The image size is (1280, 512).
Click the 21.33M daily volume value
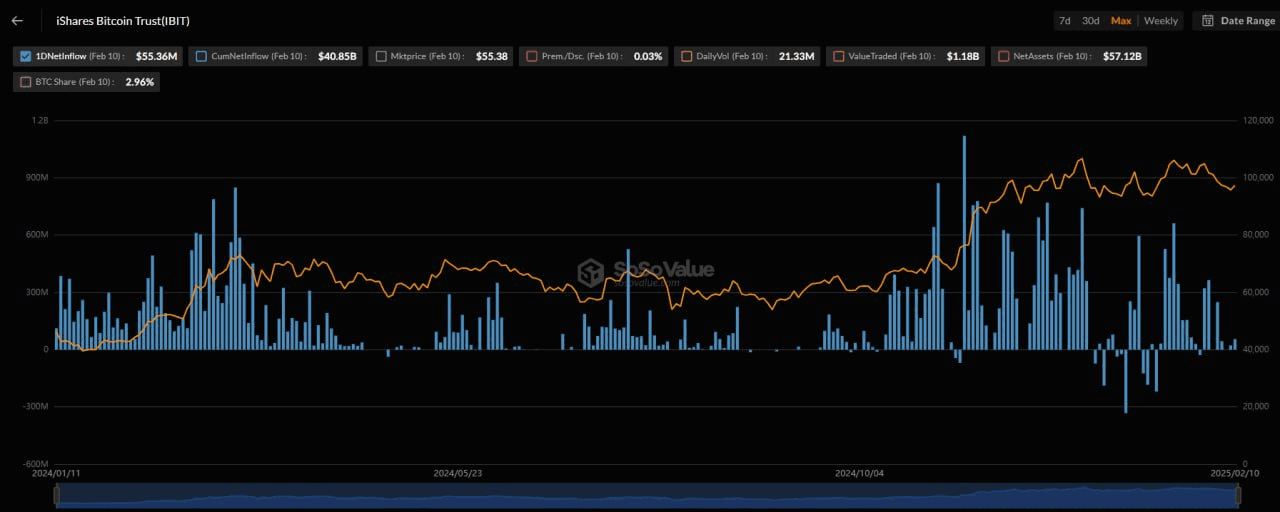point(797,56)
